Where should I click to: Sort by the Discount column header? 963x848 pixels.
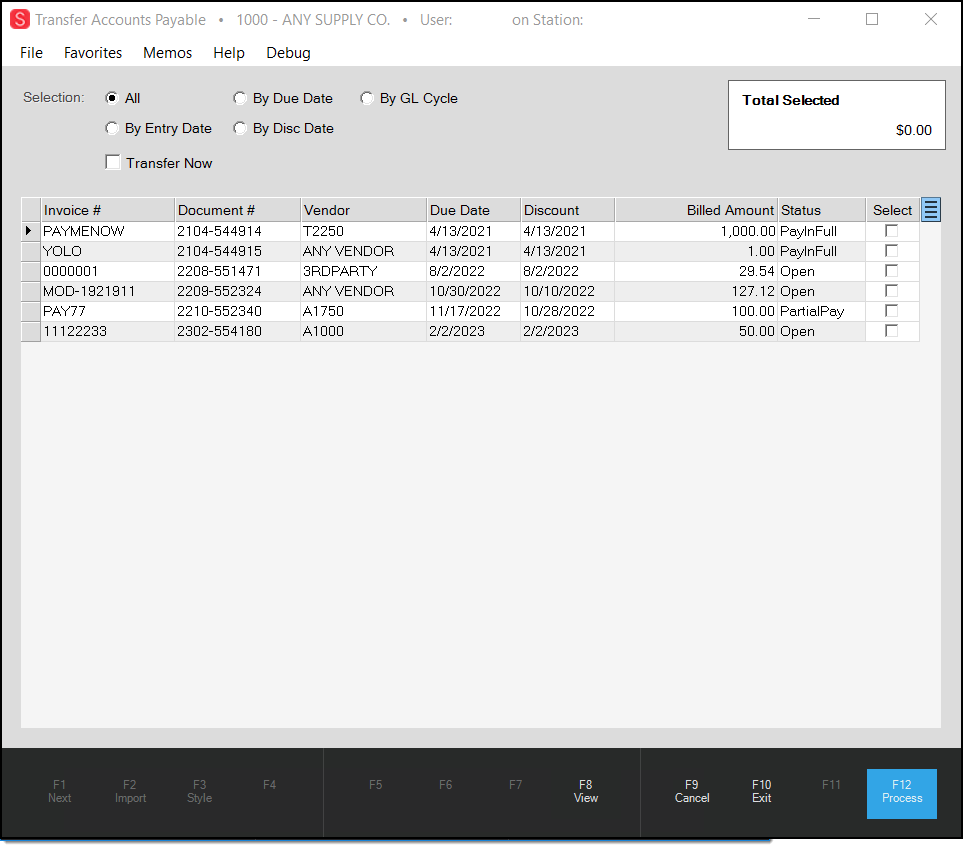567,210
